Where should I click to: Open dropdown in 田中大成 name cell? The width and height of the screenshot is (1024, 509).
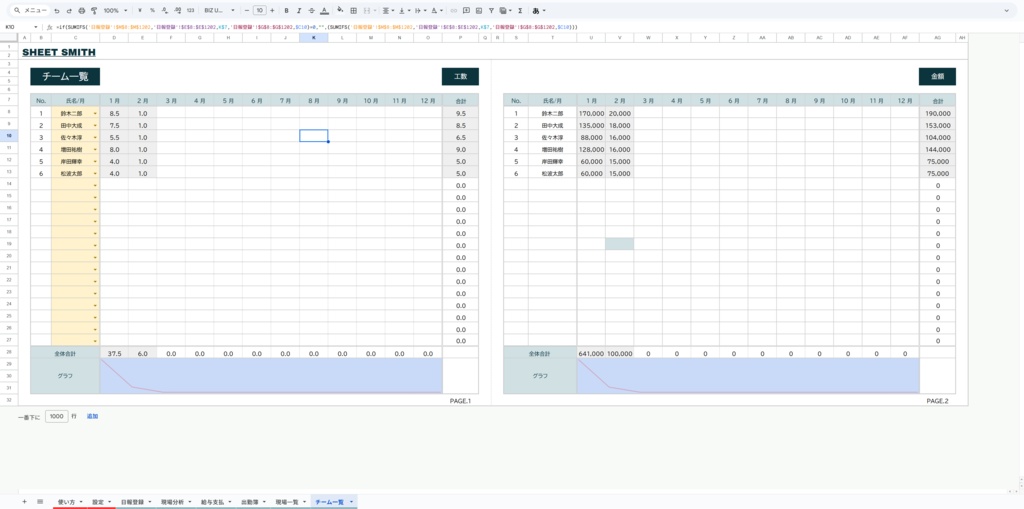(95, 125)
